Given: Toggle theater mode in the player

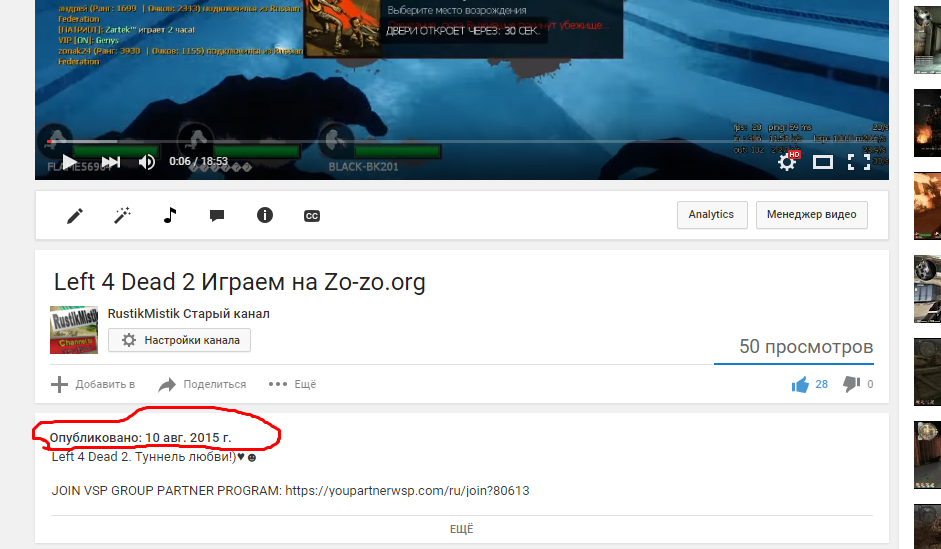Looking at the screenshot, I should click(822, 161).
